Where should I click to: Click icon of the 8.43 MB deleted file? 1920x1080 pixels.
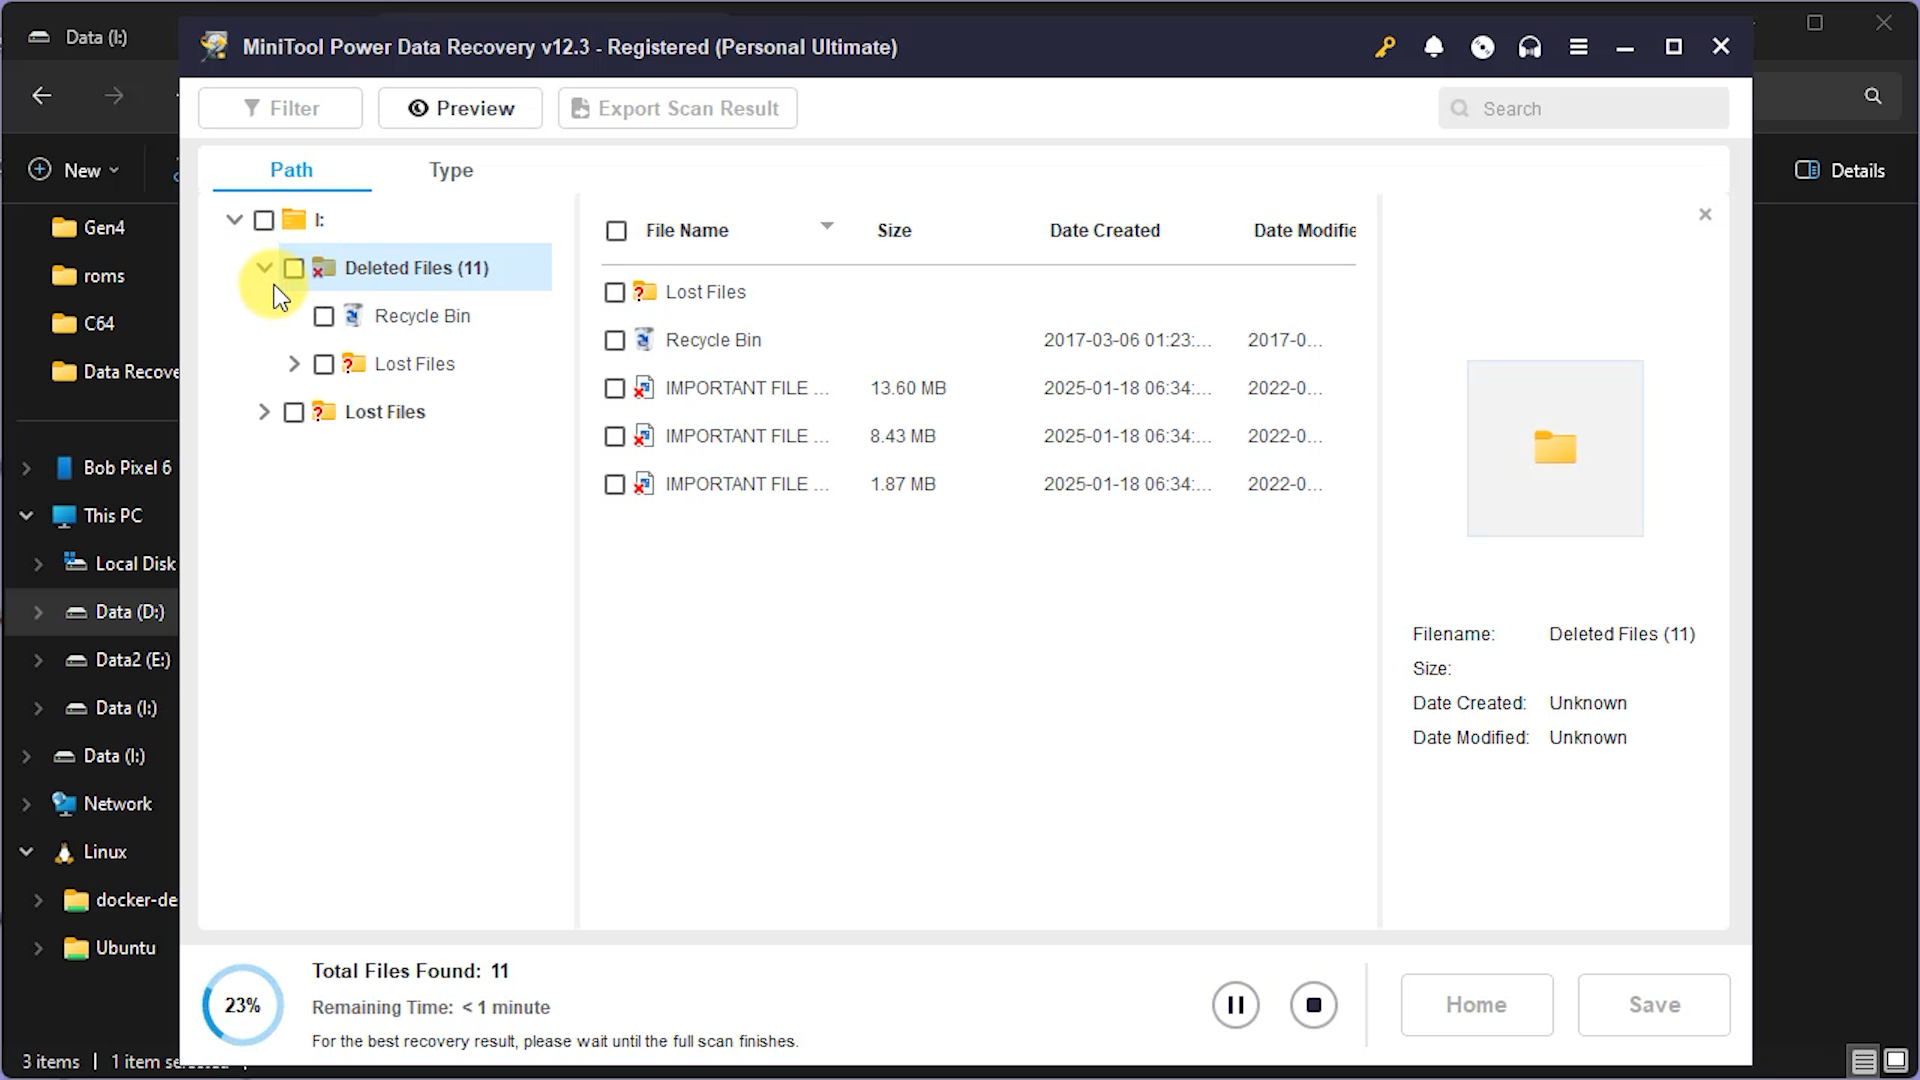pyautogui.click(x=644, y=436)
